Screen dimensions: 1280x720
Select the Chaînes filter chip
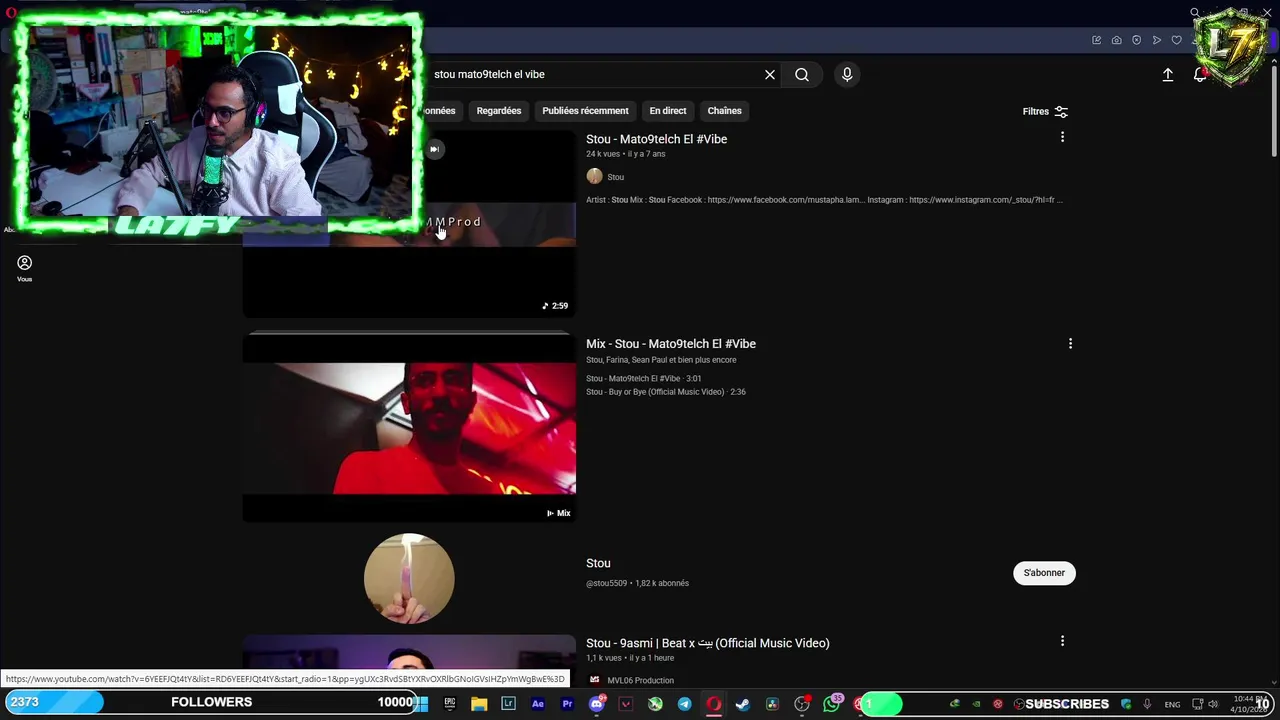coord(724,111)
